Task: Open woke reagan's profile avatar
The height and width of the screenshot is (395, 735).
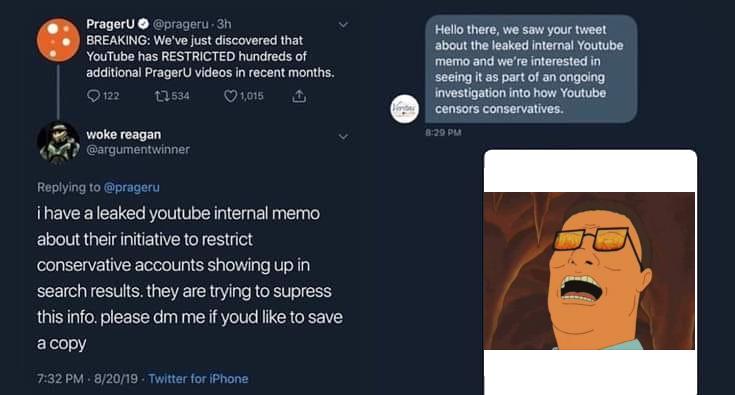Action: point(58,142)
